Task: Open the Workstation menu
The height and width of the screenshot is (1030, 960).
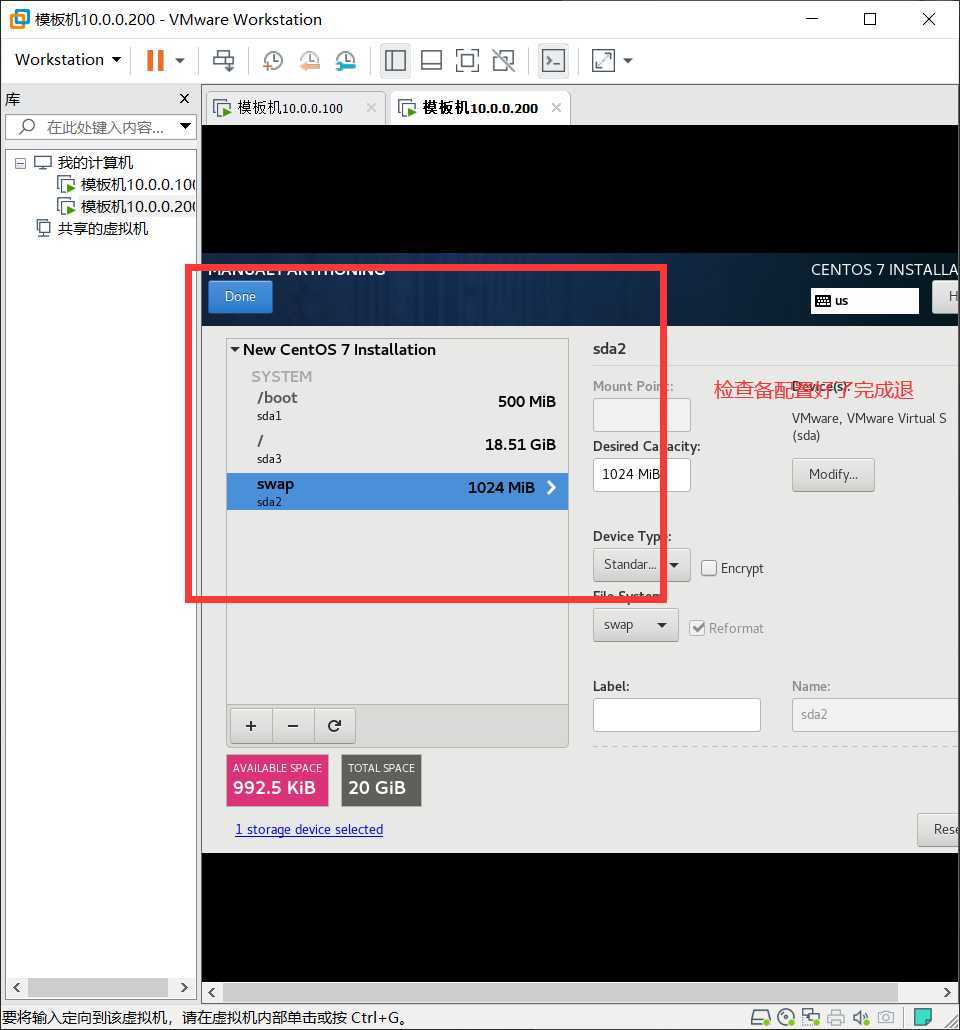Action: [68, 60]
